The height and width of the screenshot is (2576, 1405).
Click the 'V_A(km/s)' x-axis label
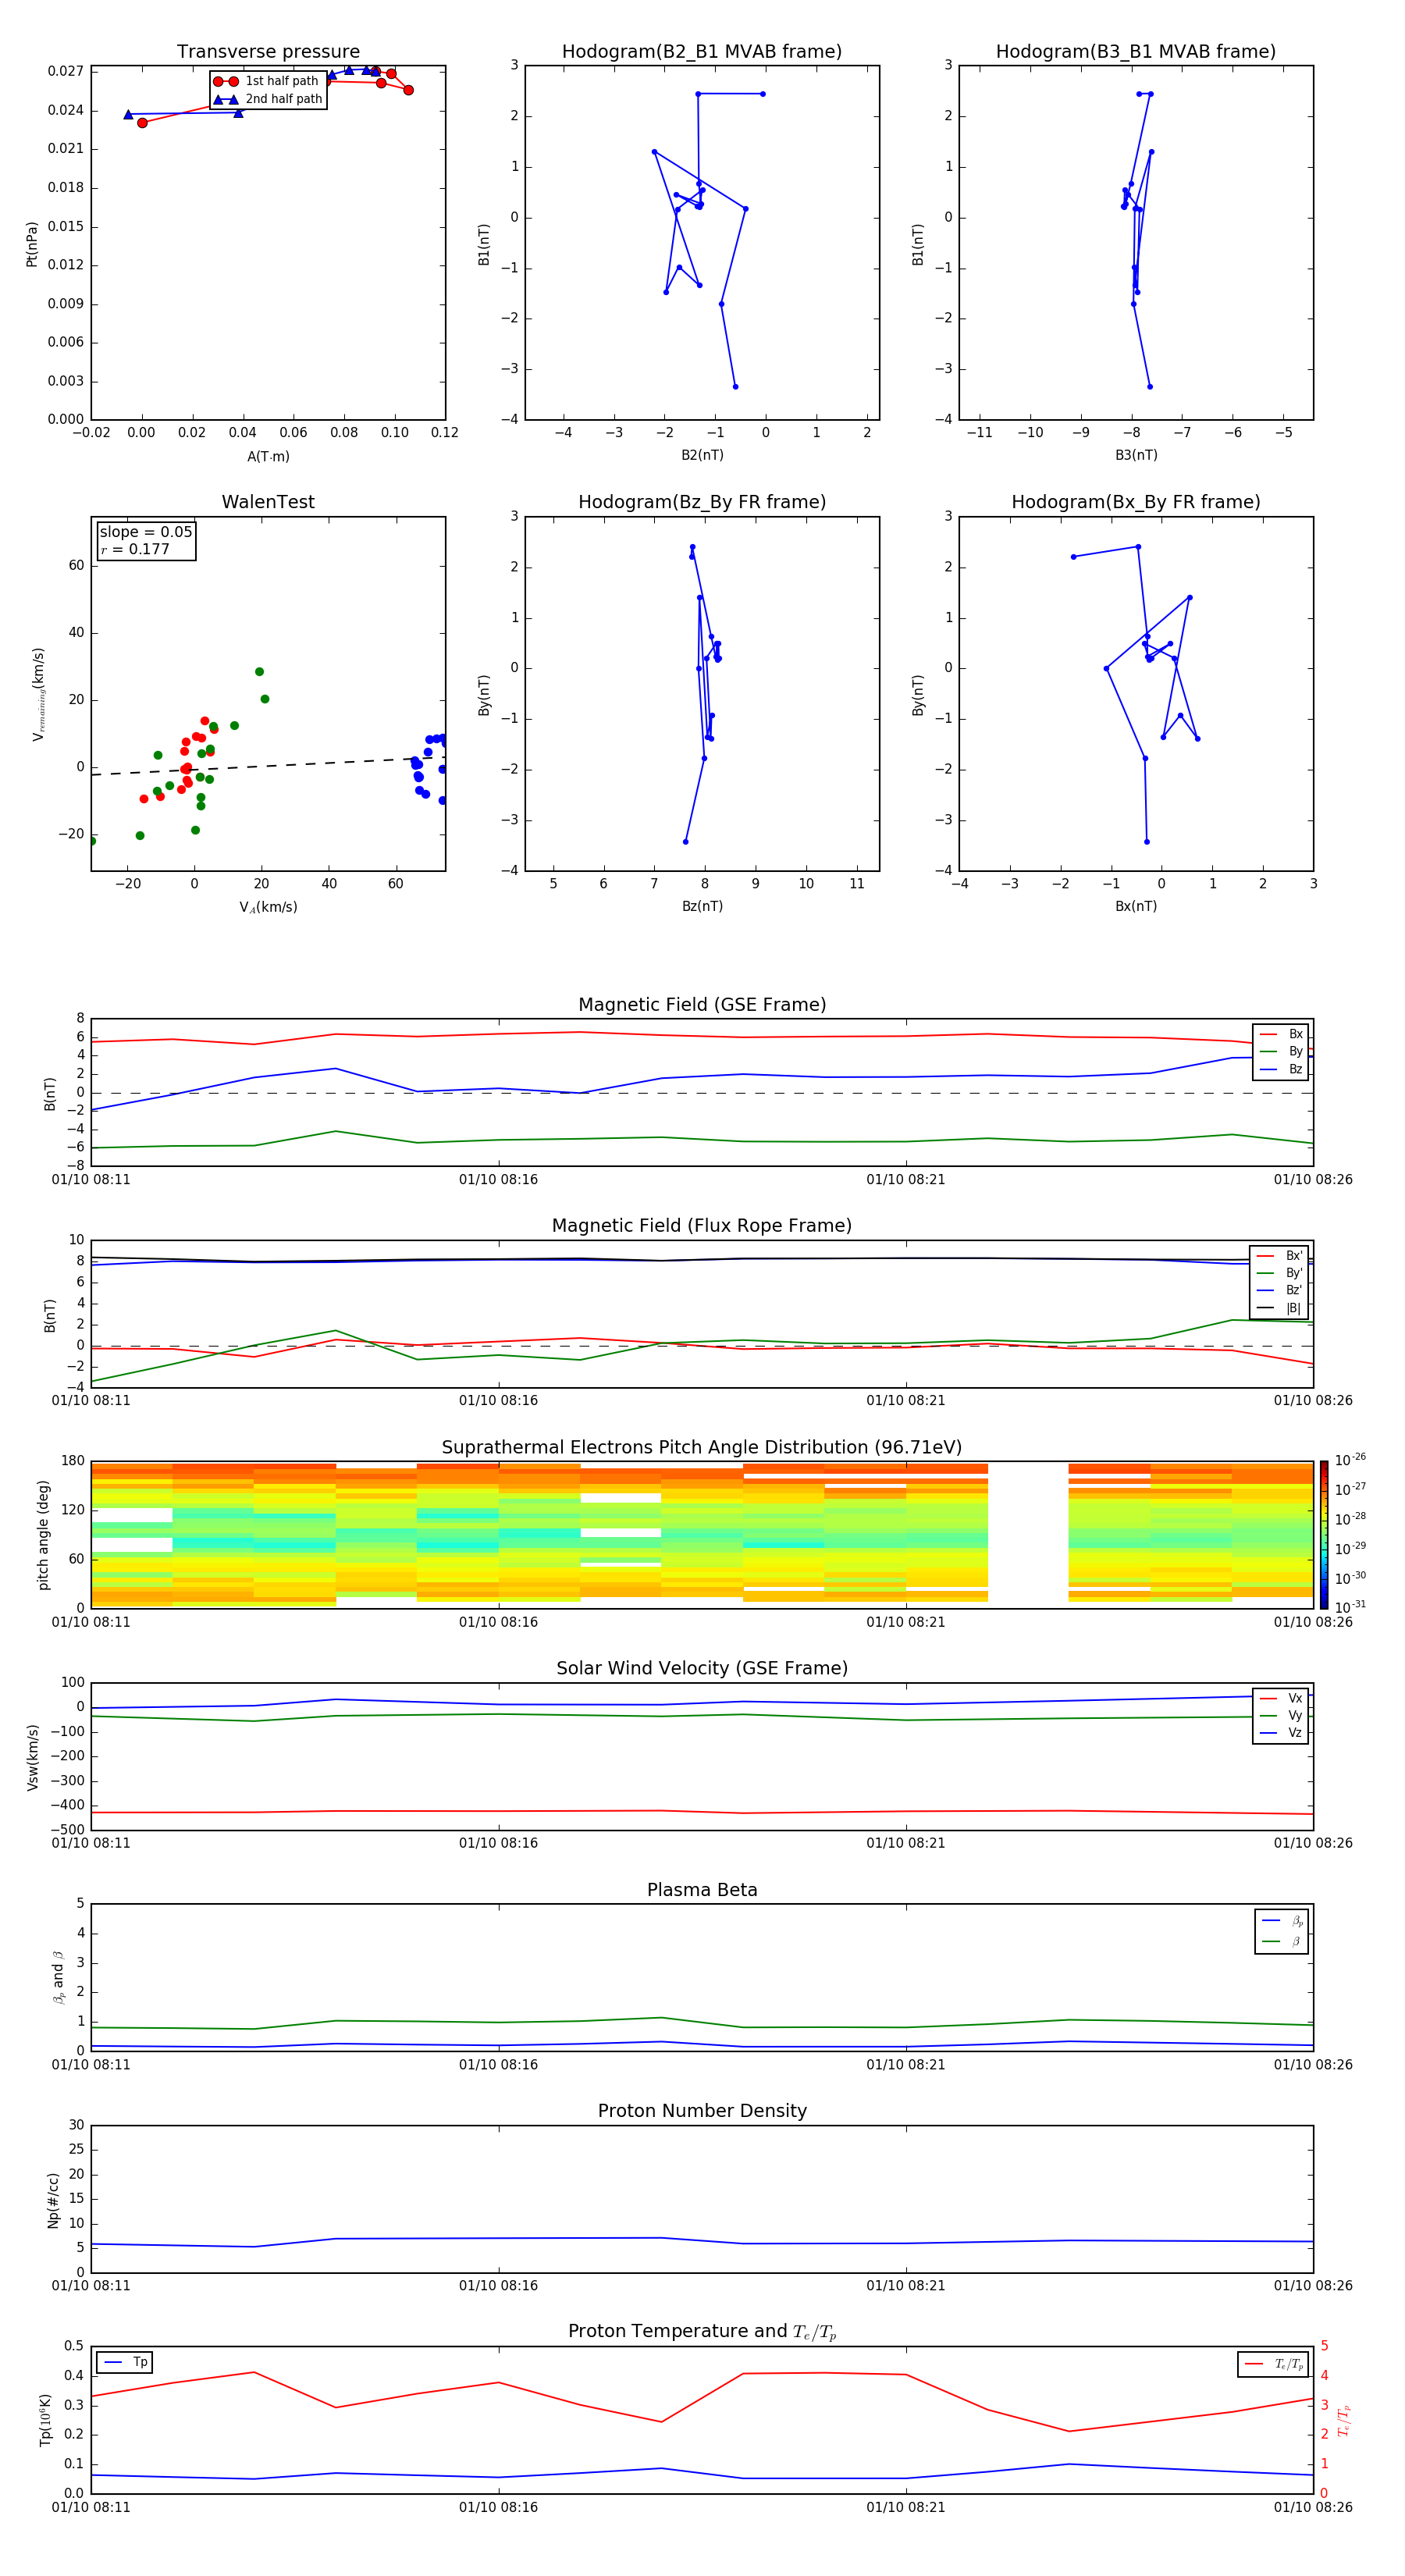click(268, 907)
